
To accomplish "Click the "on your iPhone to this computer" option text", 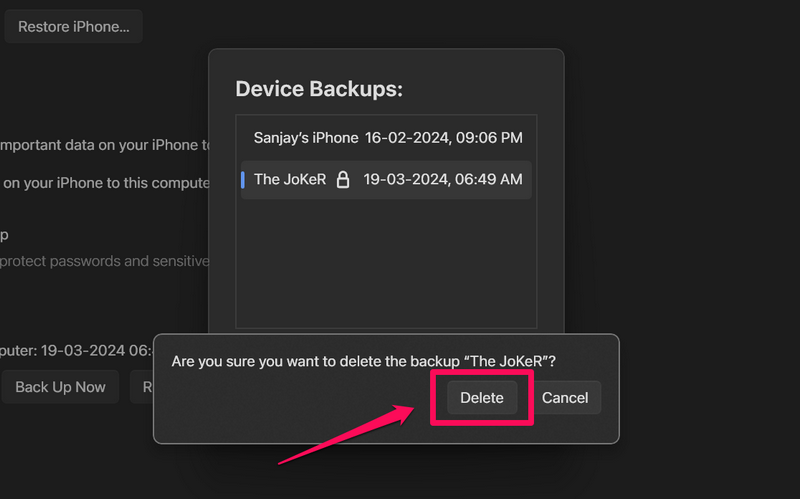I will click(x=104, y=183).
